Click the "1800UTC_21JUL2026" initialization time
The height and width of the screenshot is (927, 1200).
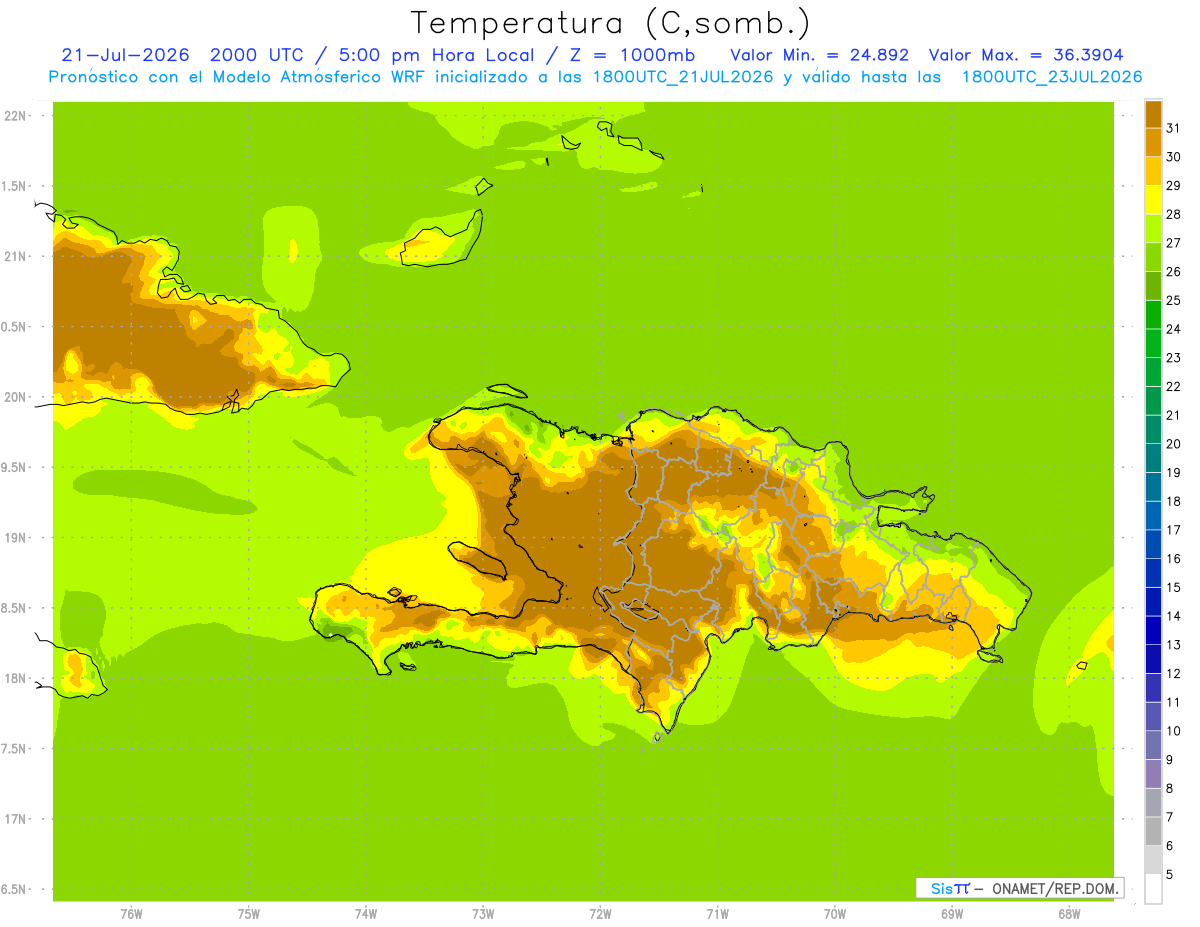[679, 77]
